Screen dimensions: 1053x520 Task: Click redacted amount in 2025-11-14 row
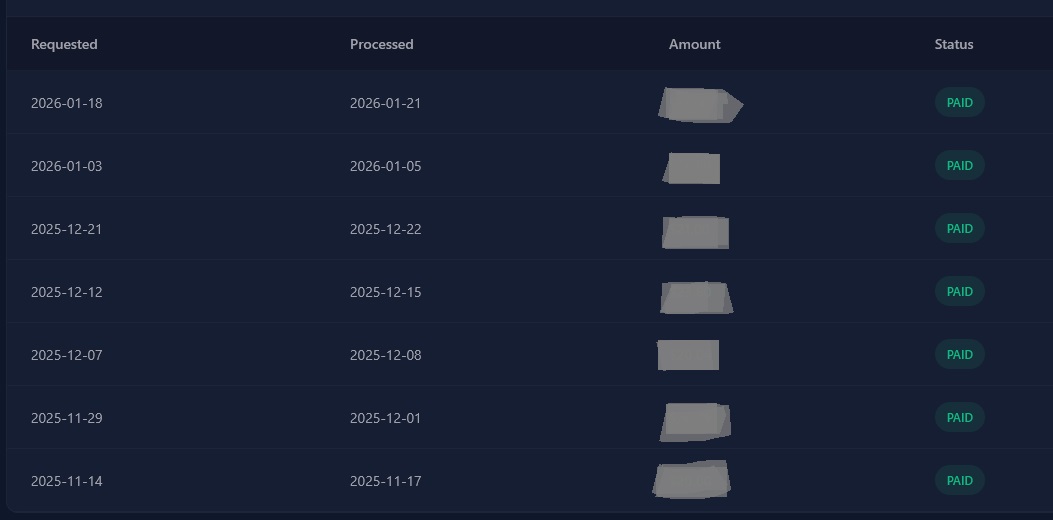(692, 480)
